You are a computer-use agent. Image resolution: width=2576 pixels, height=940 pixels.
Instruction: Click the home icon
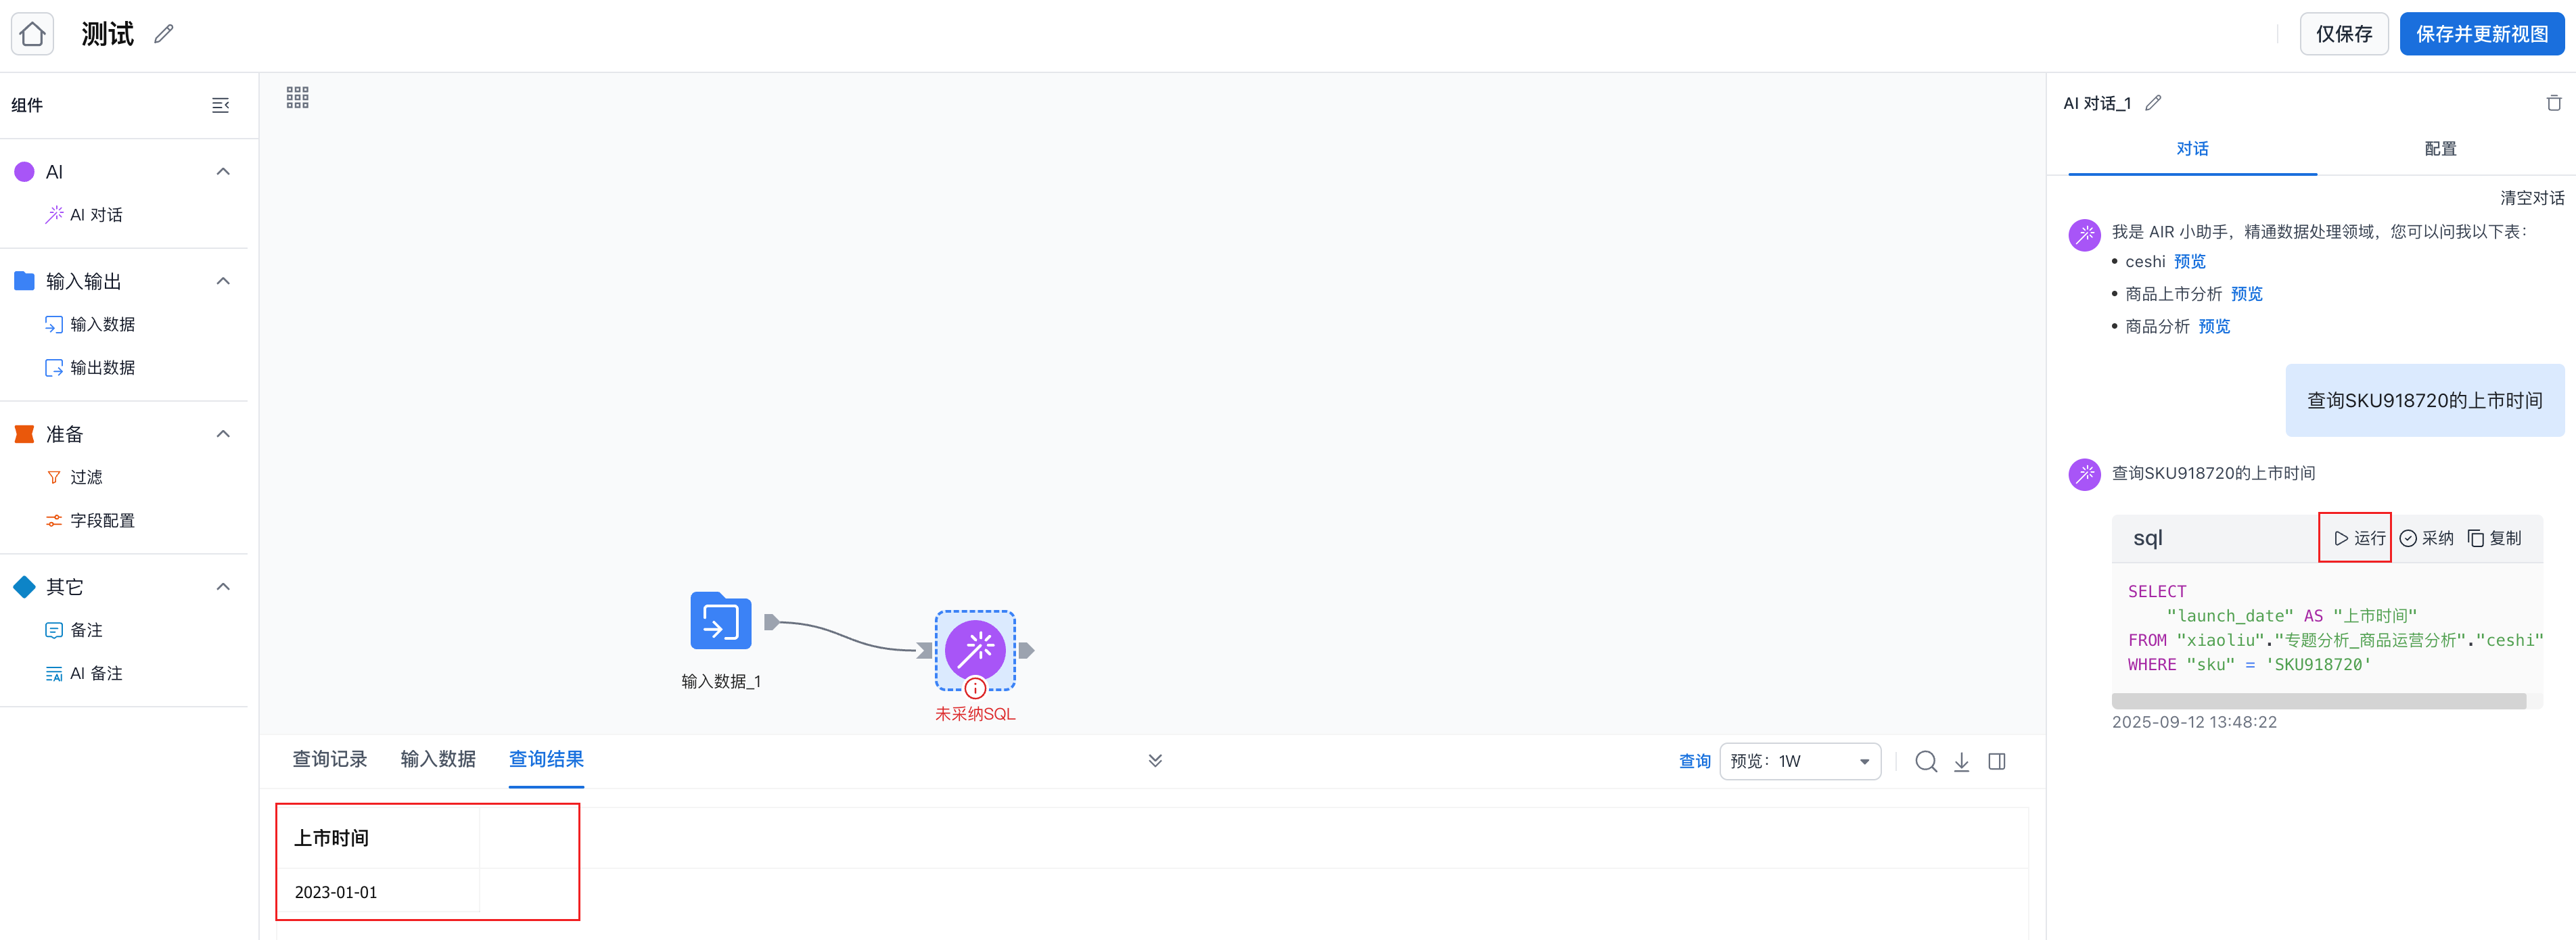(x=32, y=34)
